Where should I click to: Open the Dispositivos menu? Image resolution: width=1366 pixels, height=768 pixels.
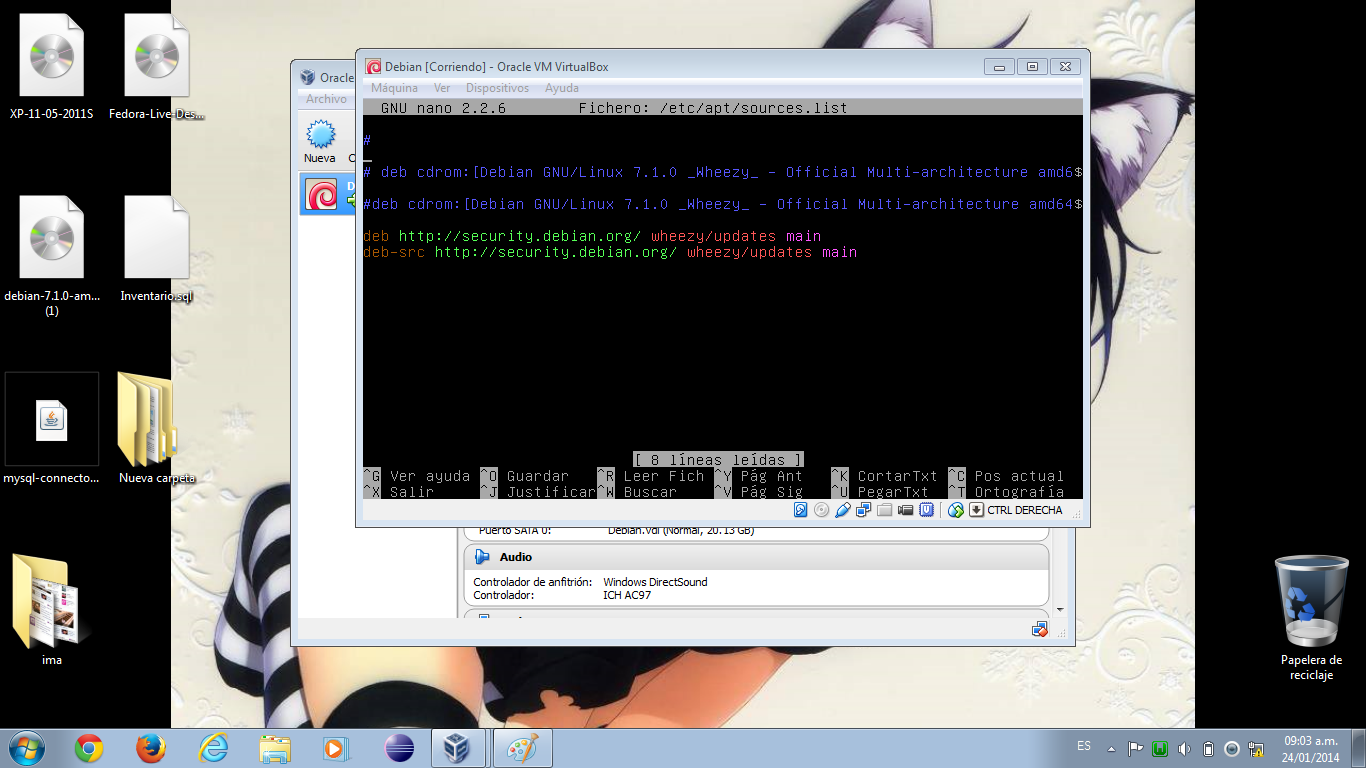coord(499,88)
